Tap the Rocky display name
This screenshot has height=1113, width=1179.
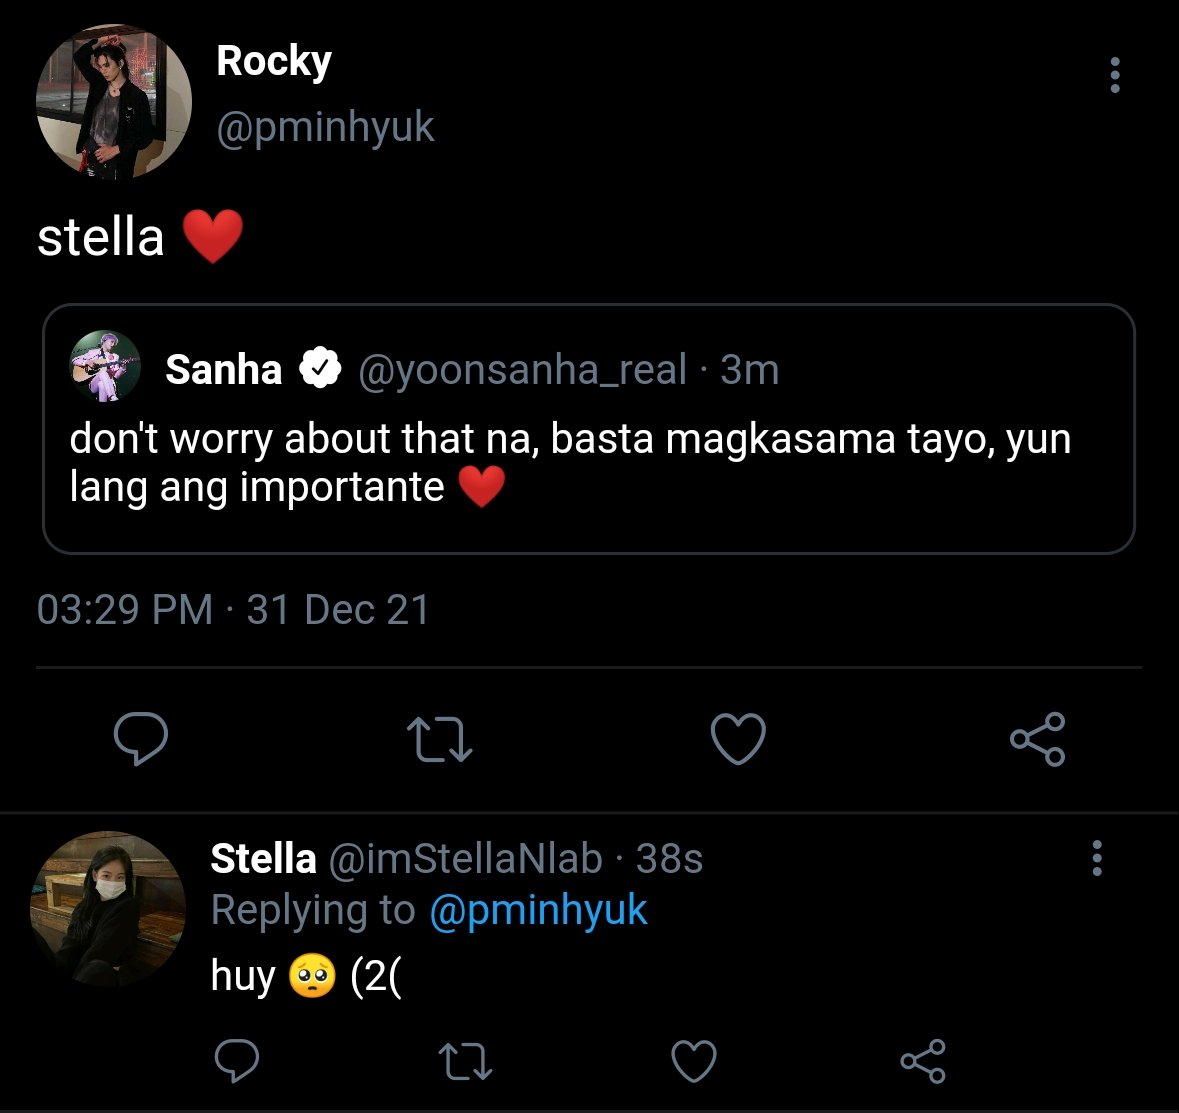click(274, 62)
